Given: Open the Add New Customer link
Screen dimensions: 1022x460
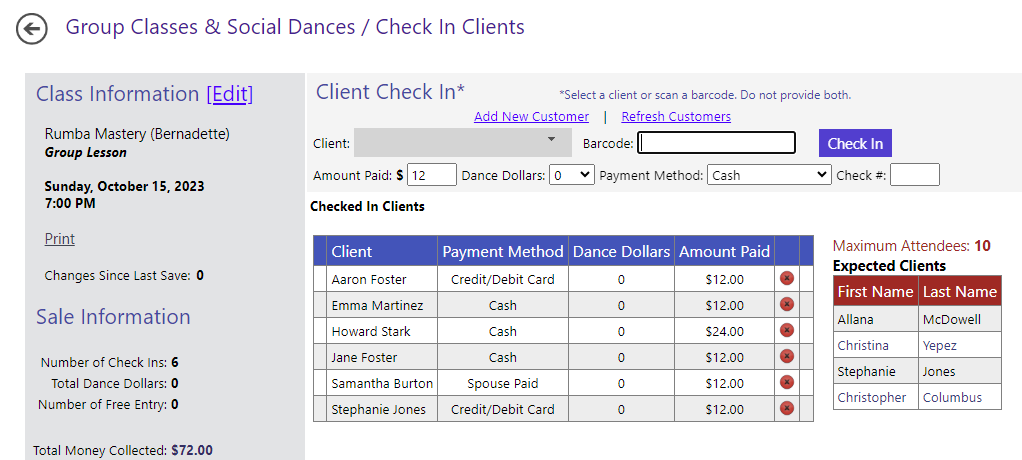Looking at the screenshot, I should click(531, 117).
